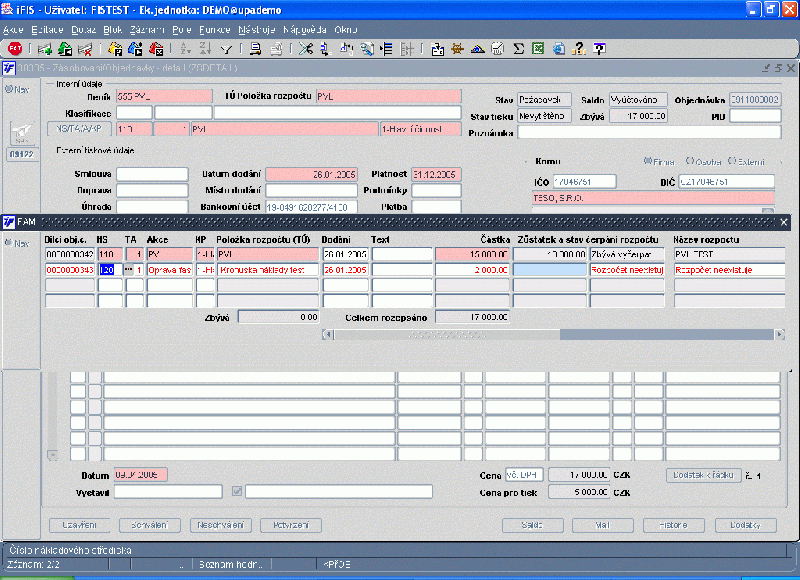Open the Záznam menu
Screen dimensions: 800x580
pos(147,30)
